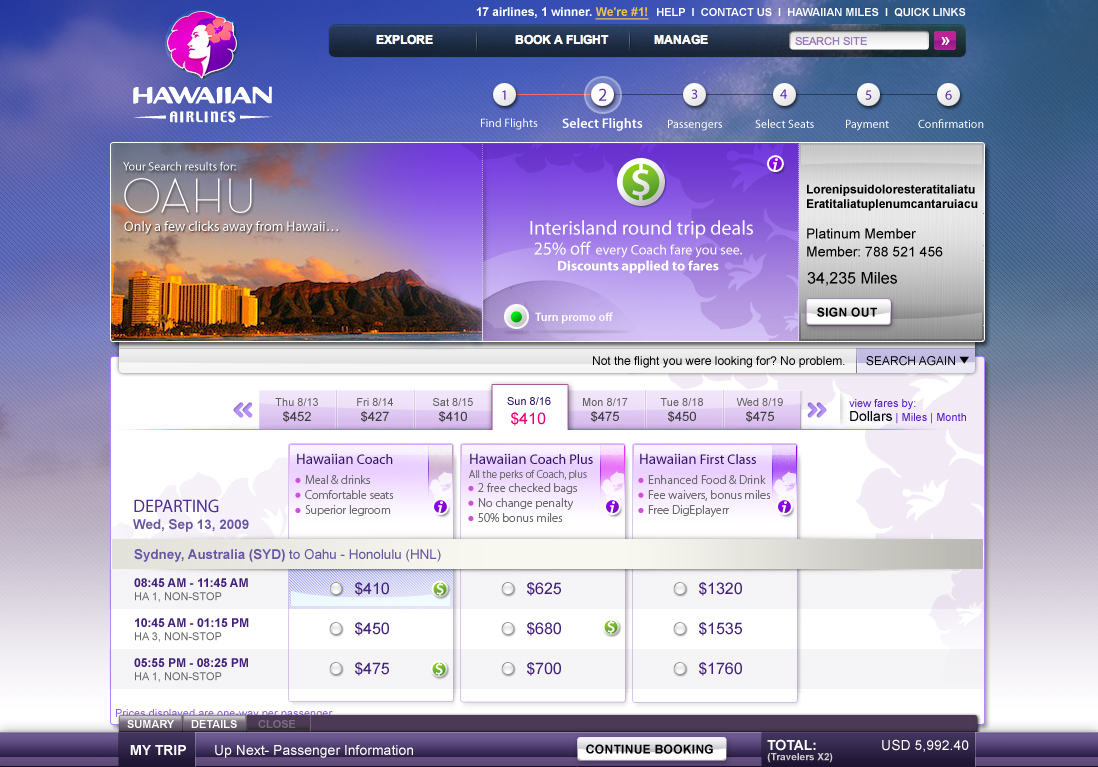This screenshot has height=767, width=1098.
Task: Click the Hawaiian Coach Plus heading
Action: point(531,459)
